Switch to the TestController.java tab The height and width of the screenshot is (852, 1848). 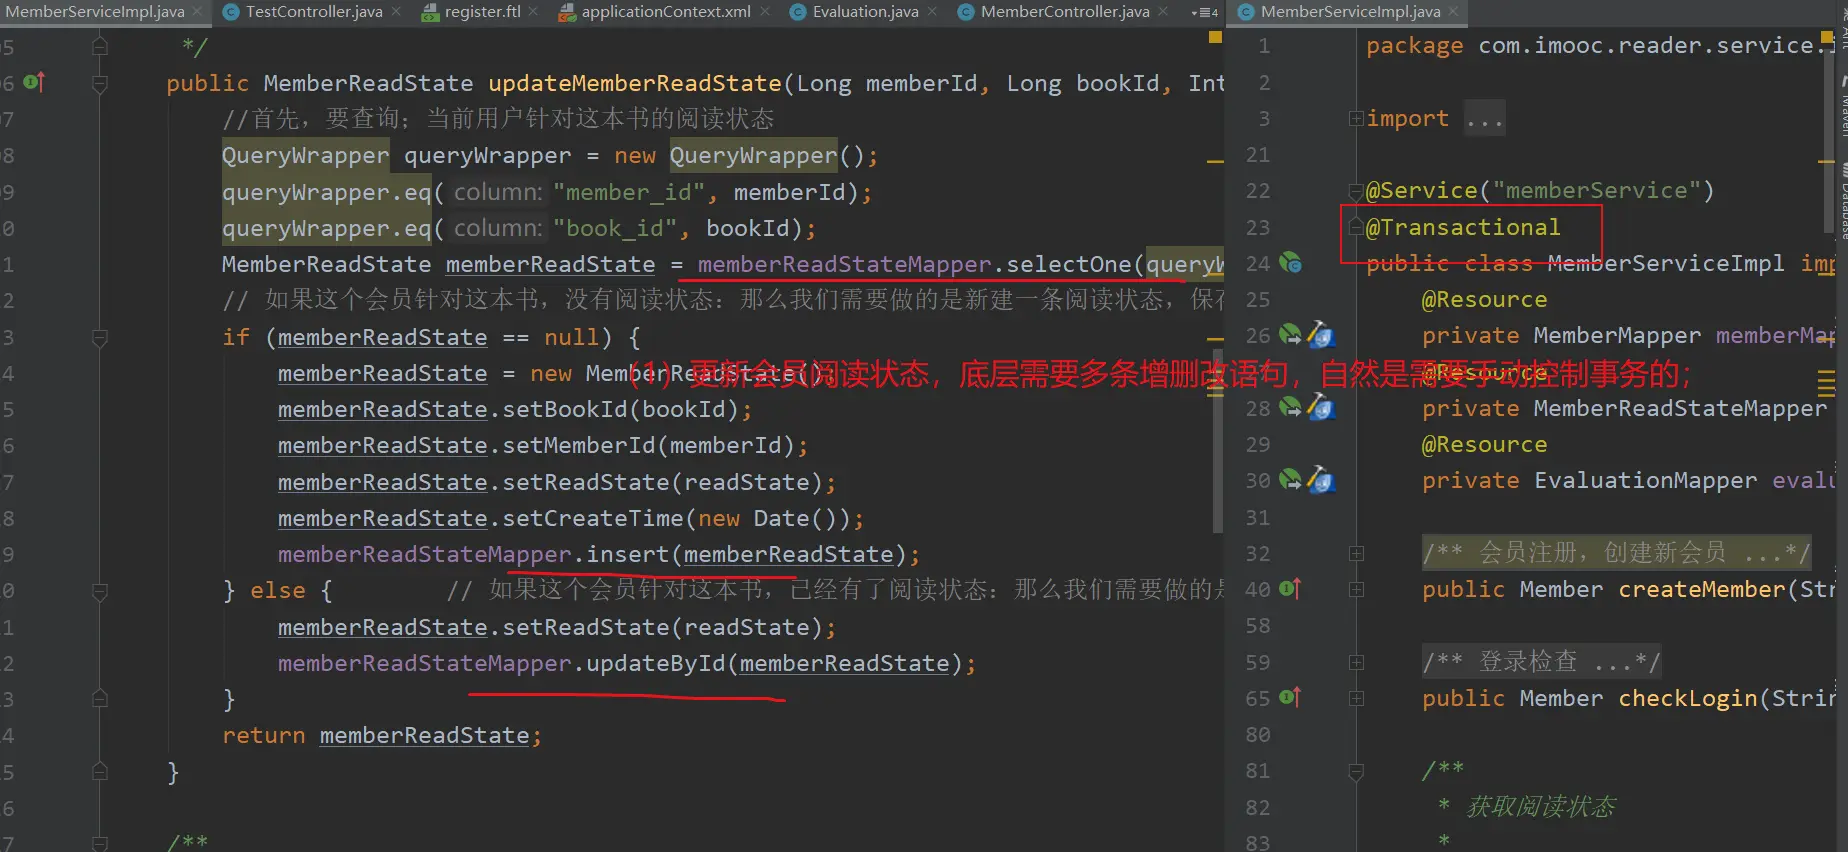[x=313, y=12]
